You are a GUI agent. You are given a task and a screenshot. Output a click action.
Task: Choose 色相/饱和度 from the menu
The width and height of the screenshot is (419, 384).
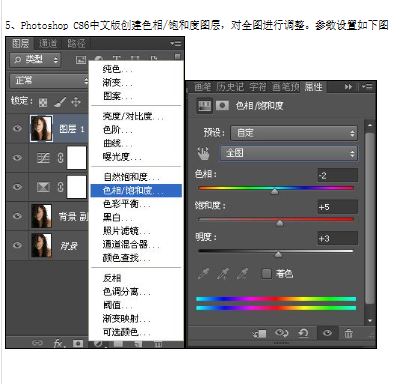pos(136,190)
